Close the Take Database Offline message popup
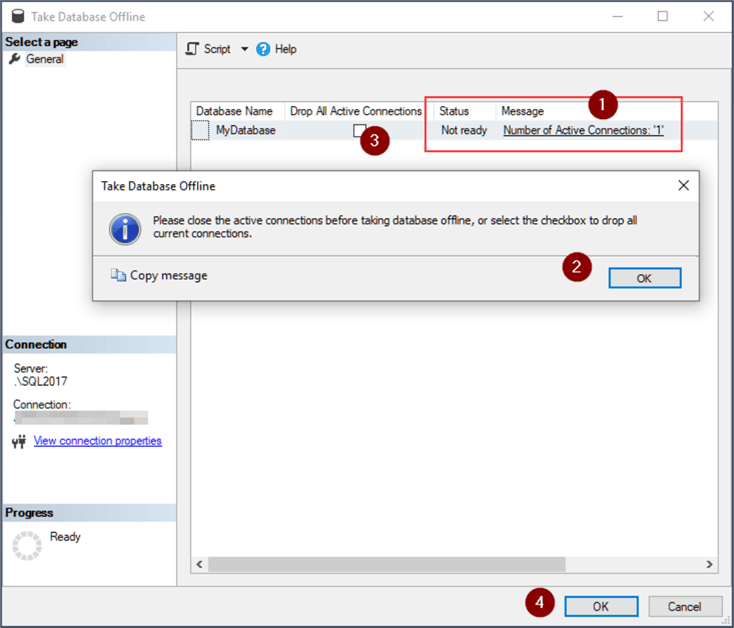This screenshot has width=734, height=628. [683, 185]
